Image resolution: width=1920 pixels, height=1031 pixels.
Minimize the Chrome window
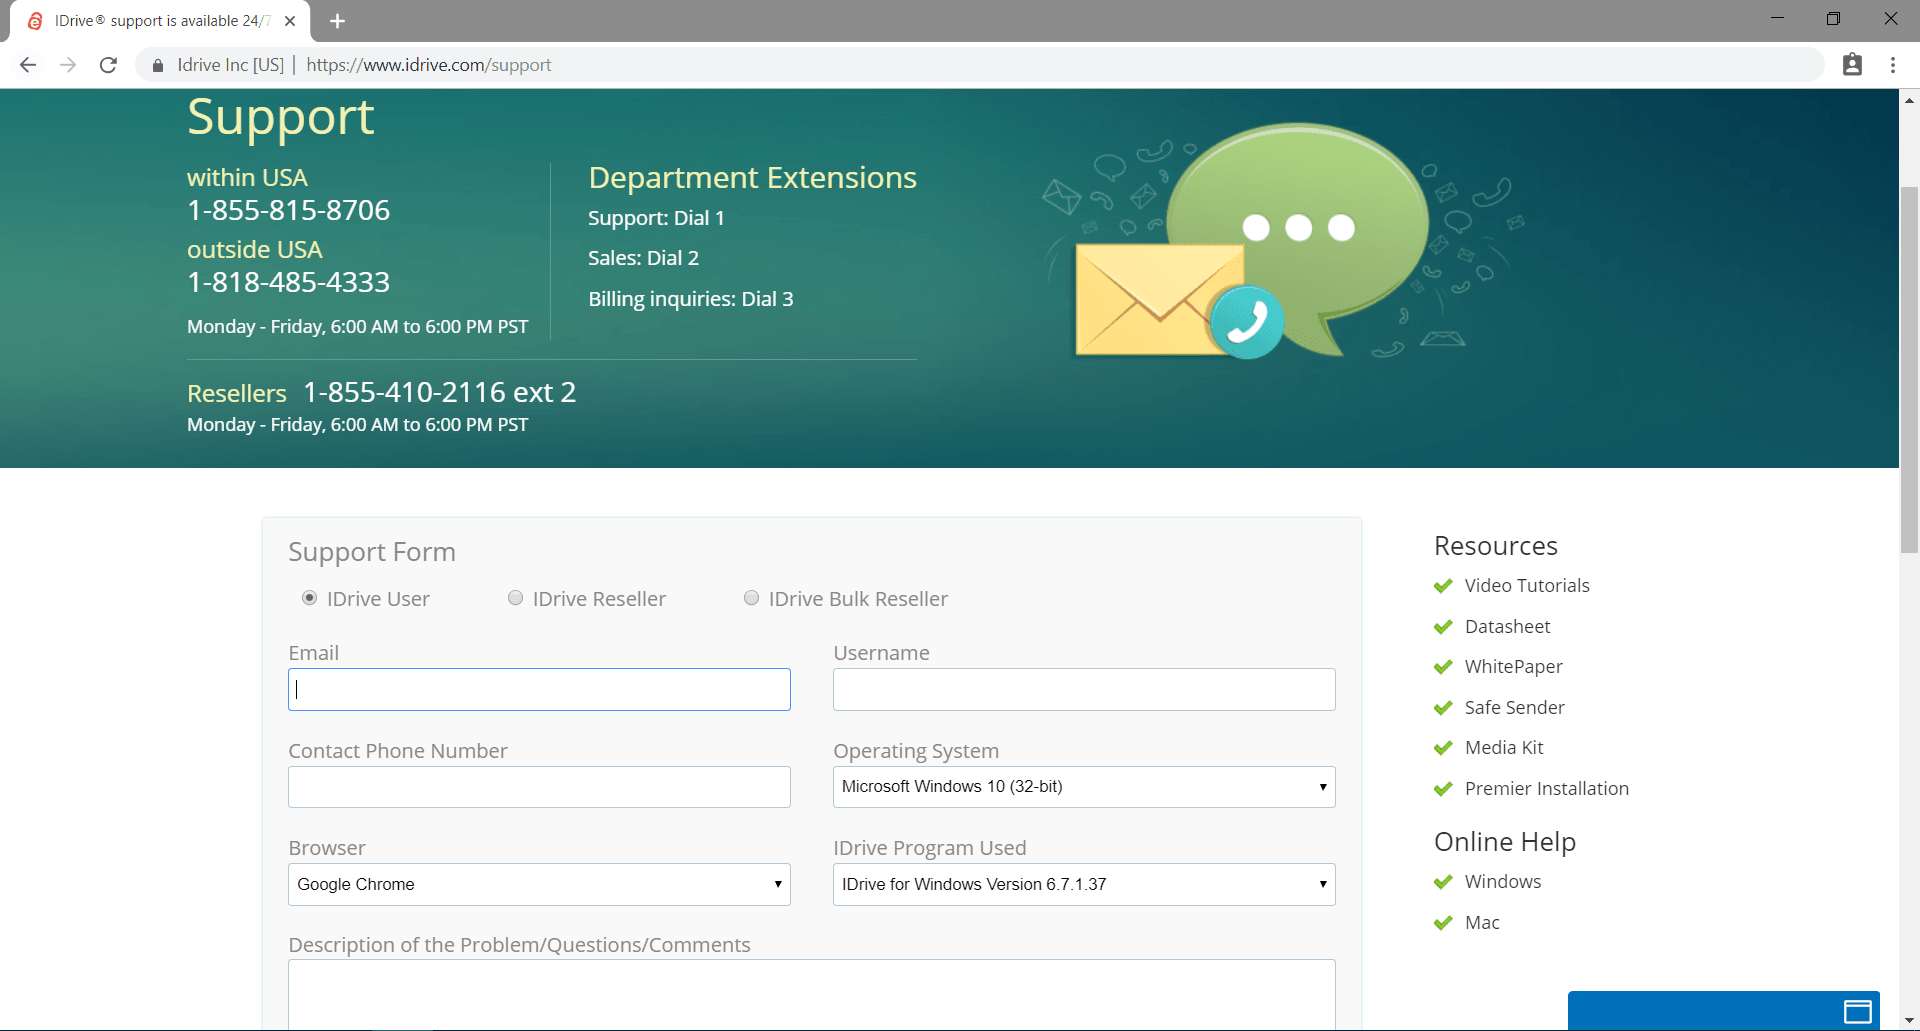point(1777,19)
